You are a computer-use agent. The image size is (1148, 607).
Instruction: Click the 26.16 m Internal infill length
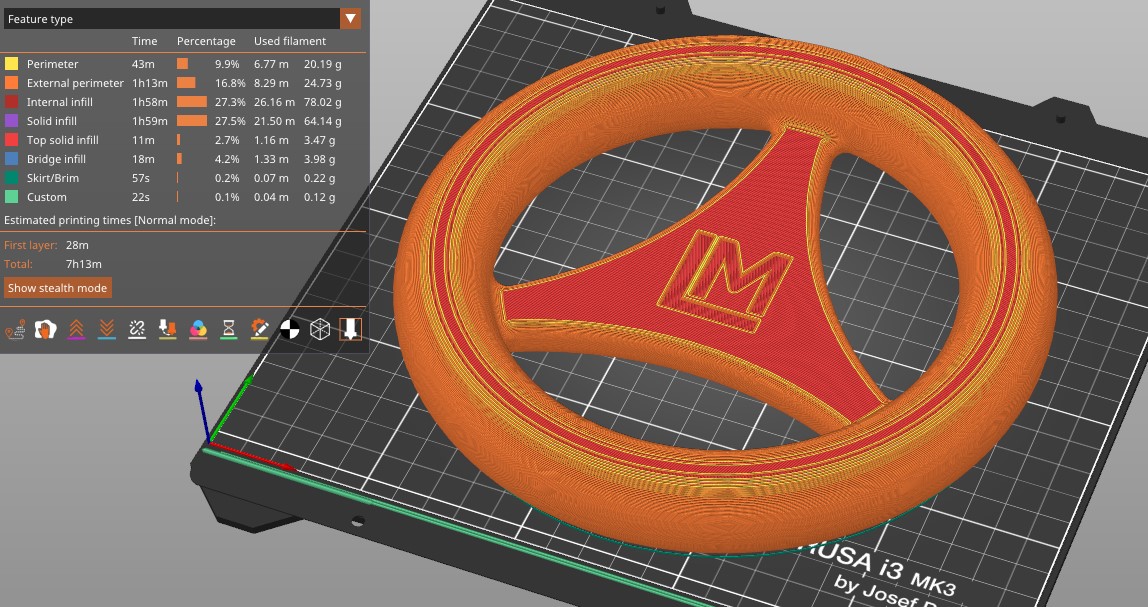tap(275, 102)
